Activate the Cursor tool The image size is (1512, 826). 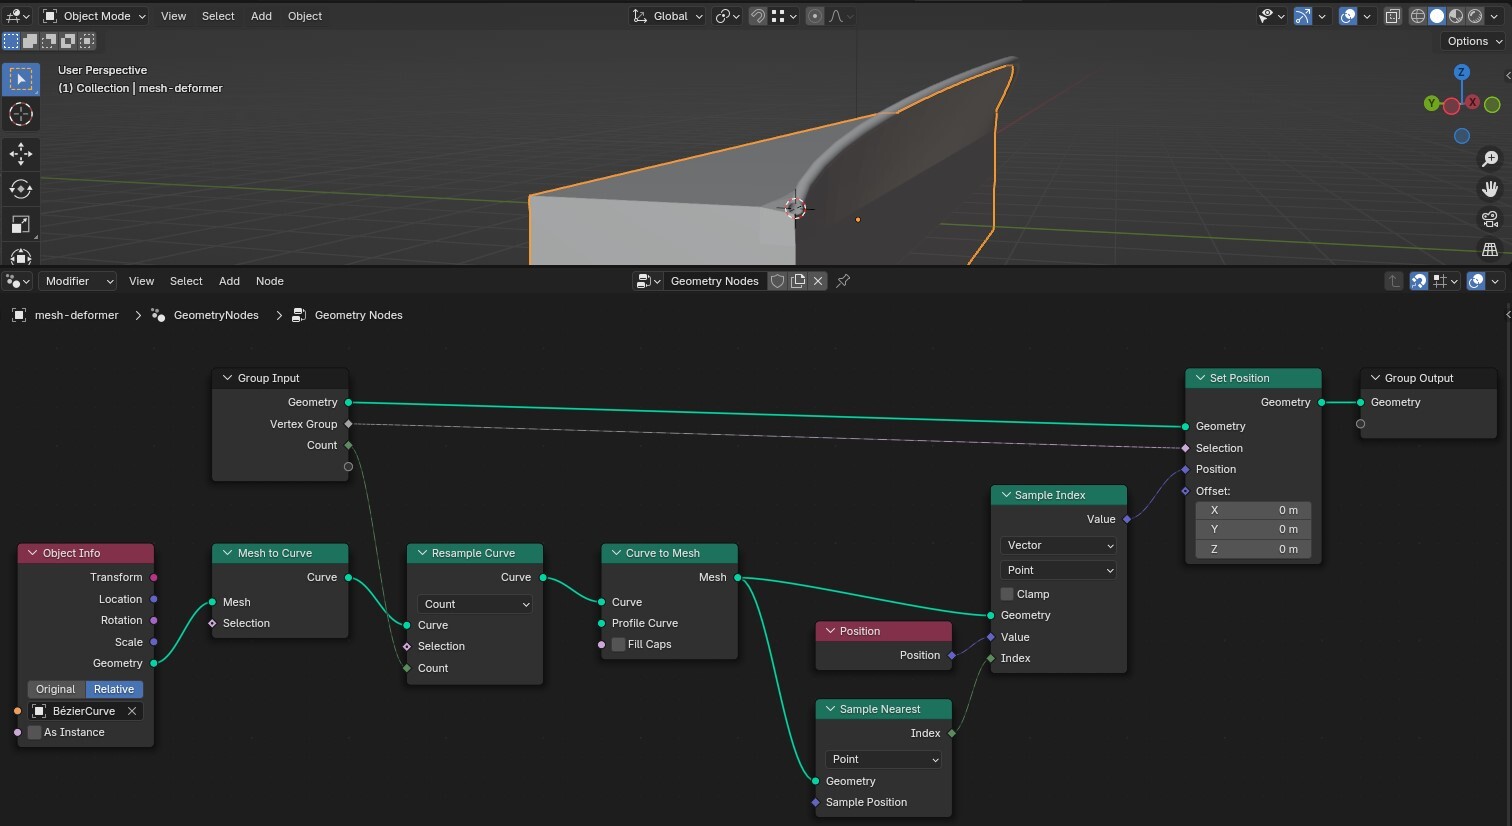pos(21,114)
